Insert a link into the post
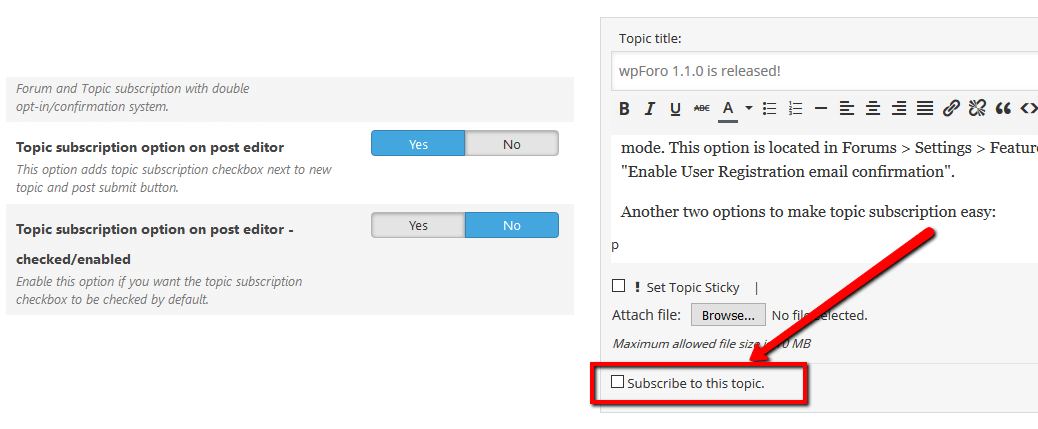Image resolution: width=1038 pixels, height=429 pixels. tap(951, 108)
